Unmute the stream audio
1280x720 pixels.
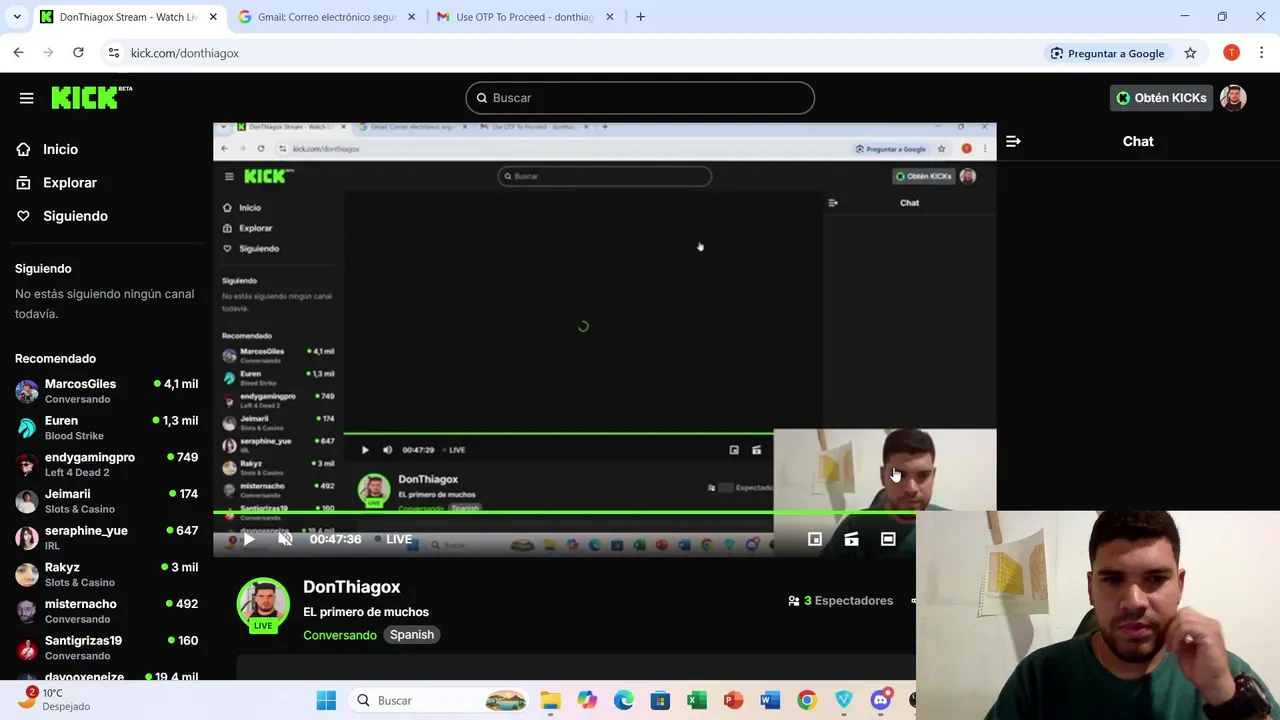coord(285,539)
